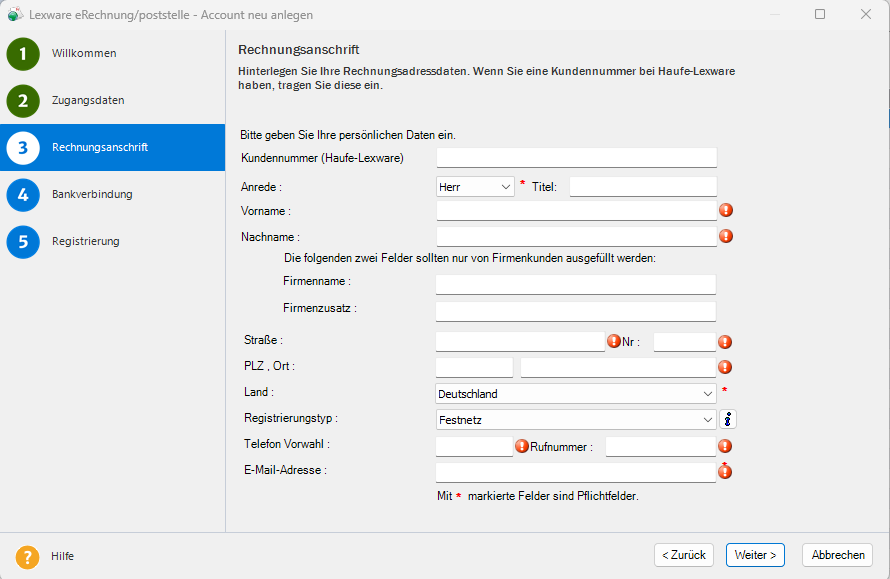Focus the Vorname input field

[577, 211]
